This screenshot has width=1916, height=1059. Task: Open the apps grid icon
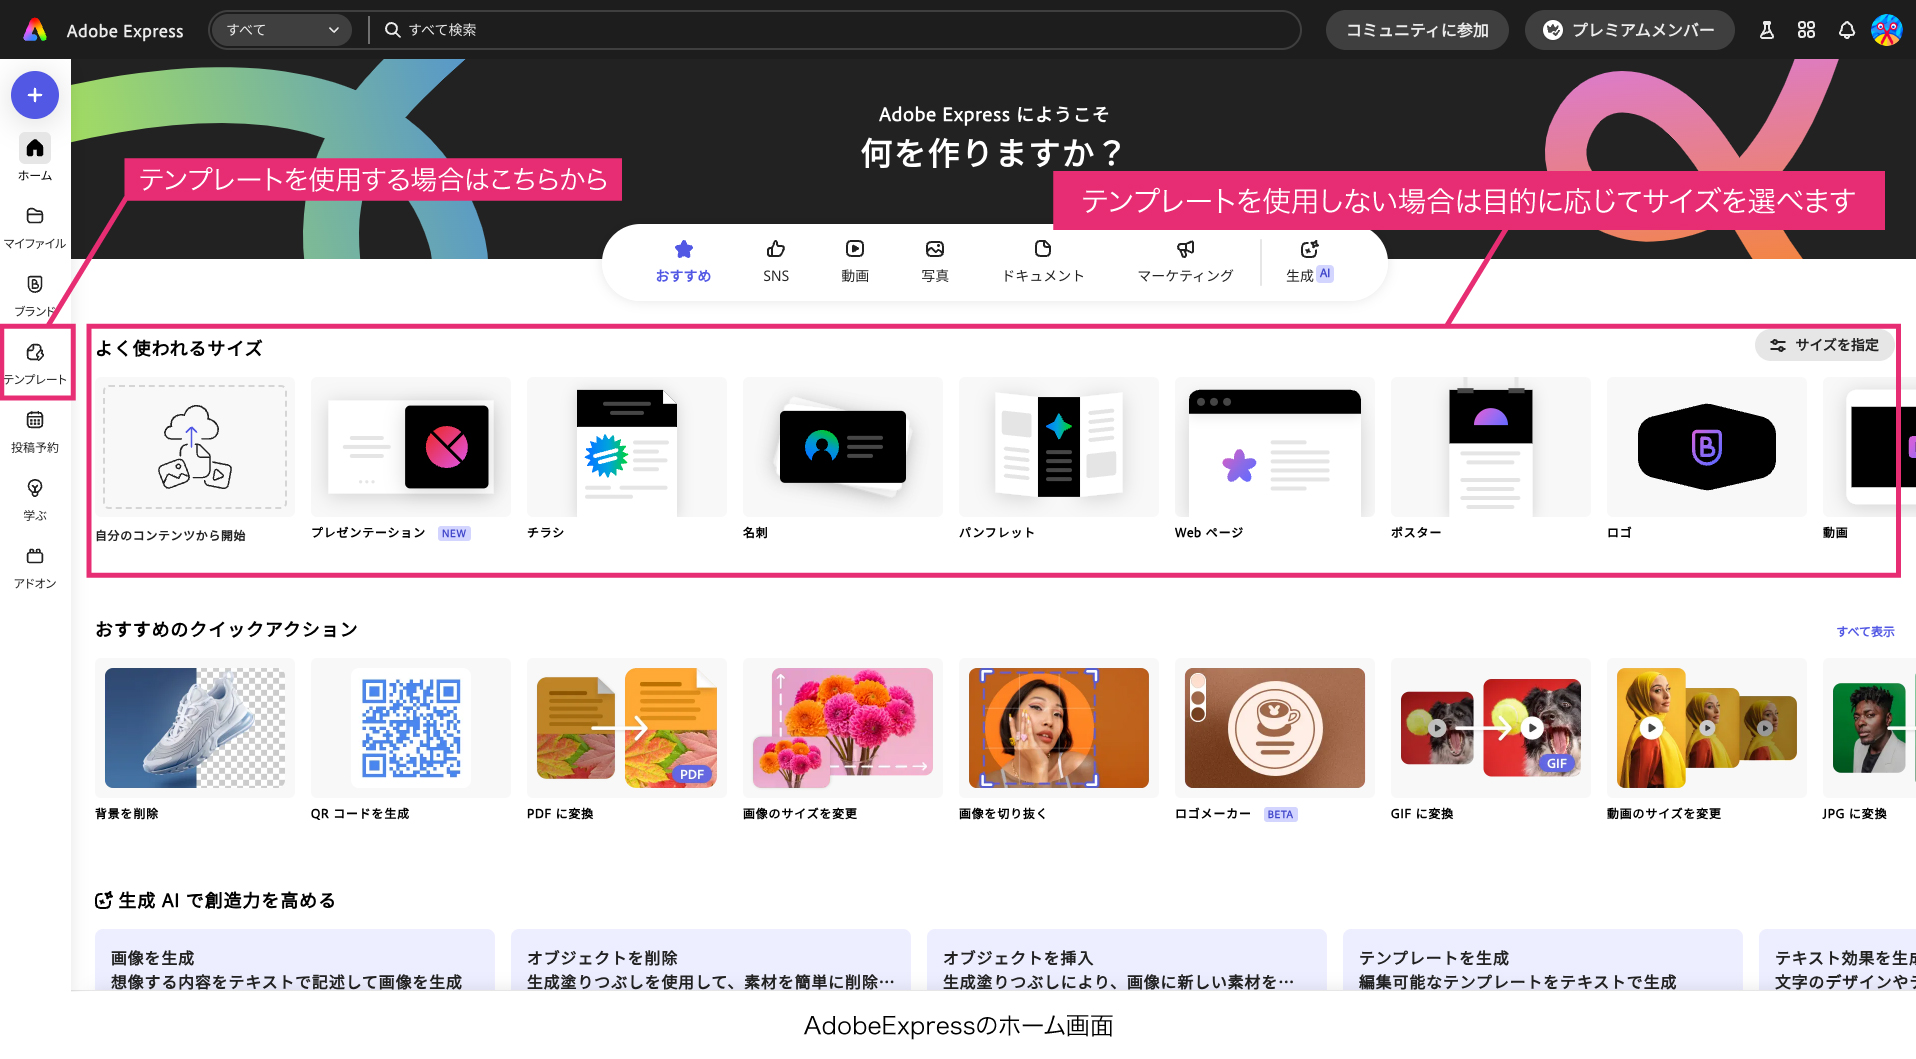pyautogui.click(x=1806, y=30)
